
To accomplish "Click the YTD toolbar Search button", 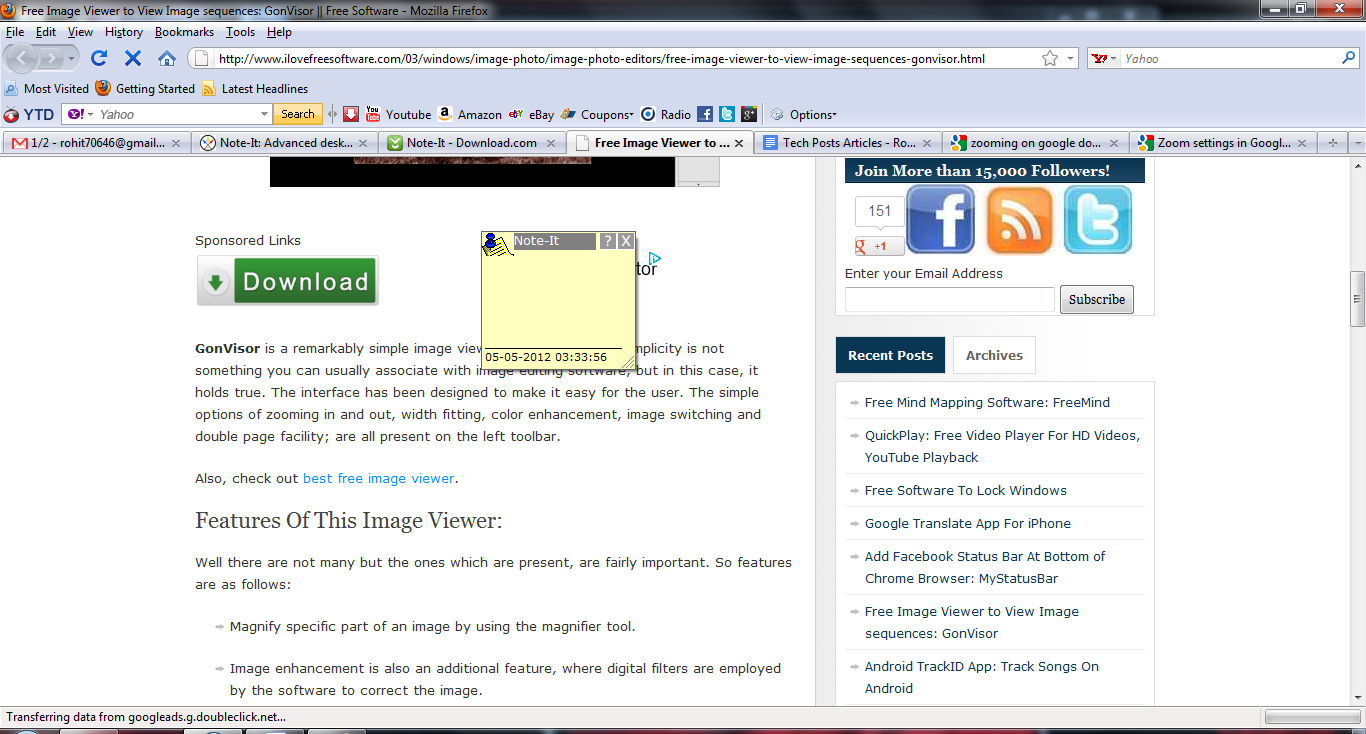I will coord(298,114).
